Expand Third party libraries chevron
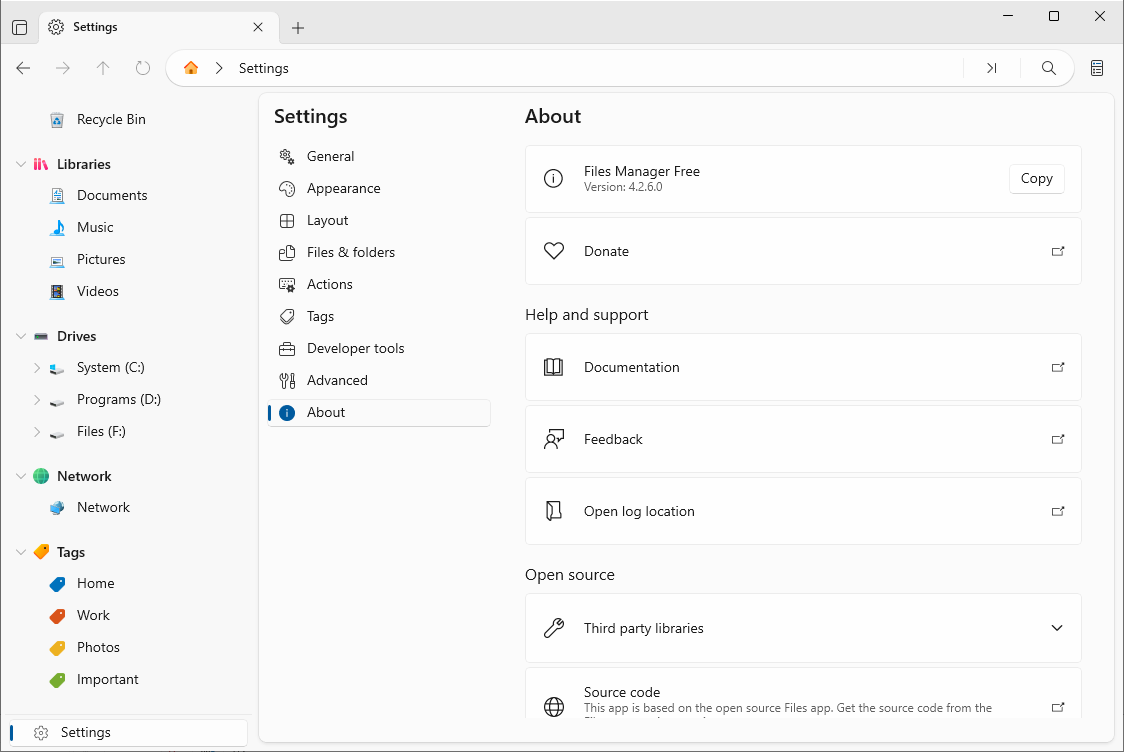 [x=1057, y=628]
